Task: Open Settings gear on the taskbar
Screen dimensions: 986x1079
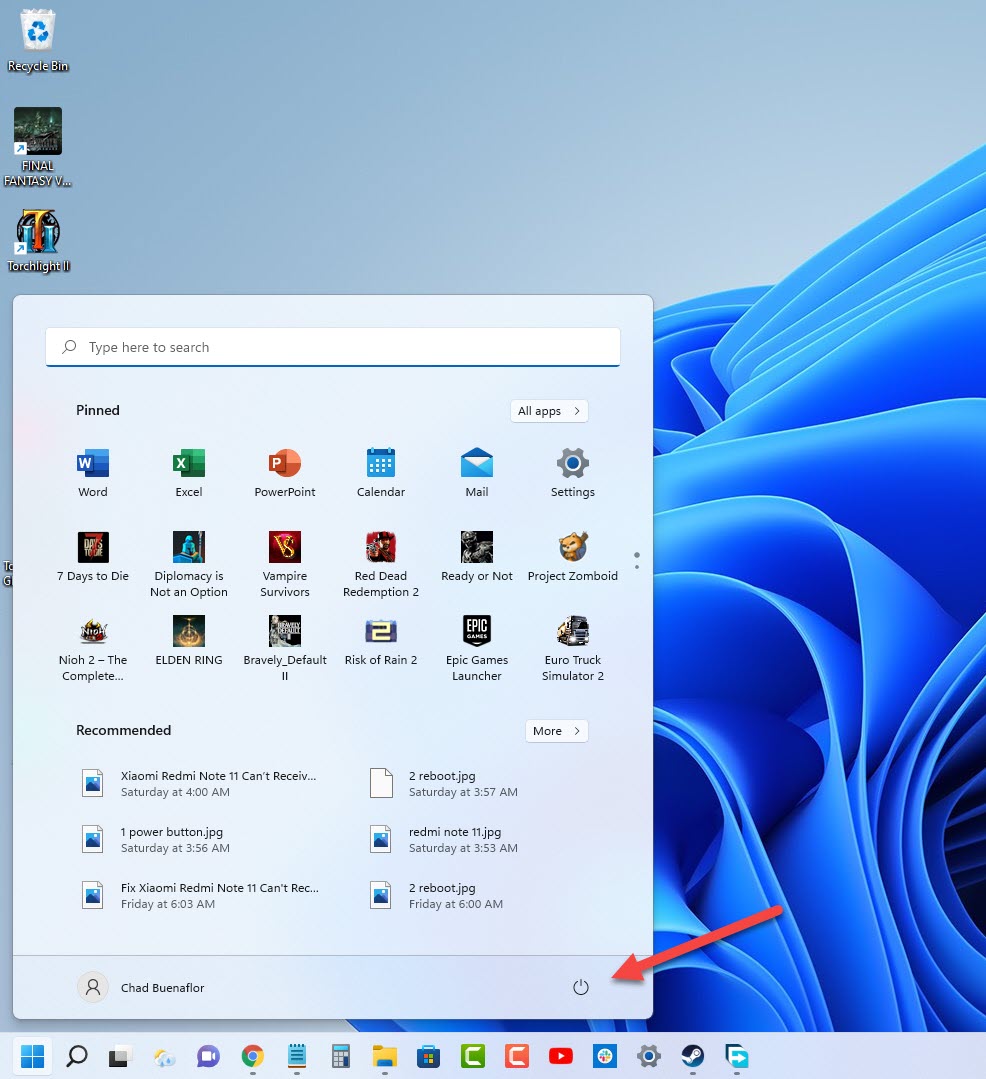Action: pyautogui.click(x=649, y=1056)
